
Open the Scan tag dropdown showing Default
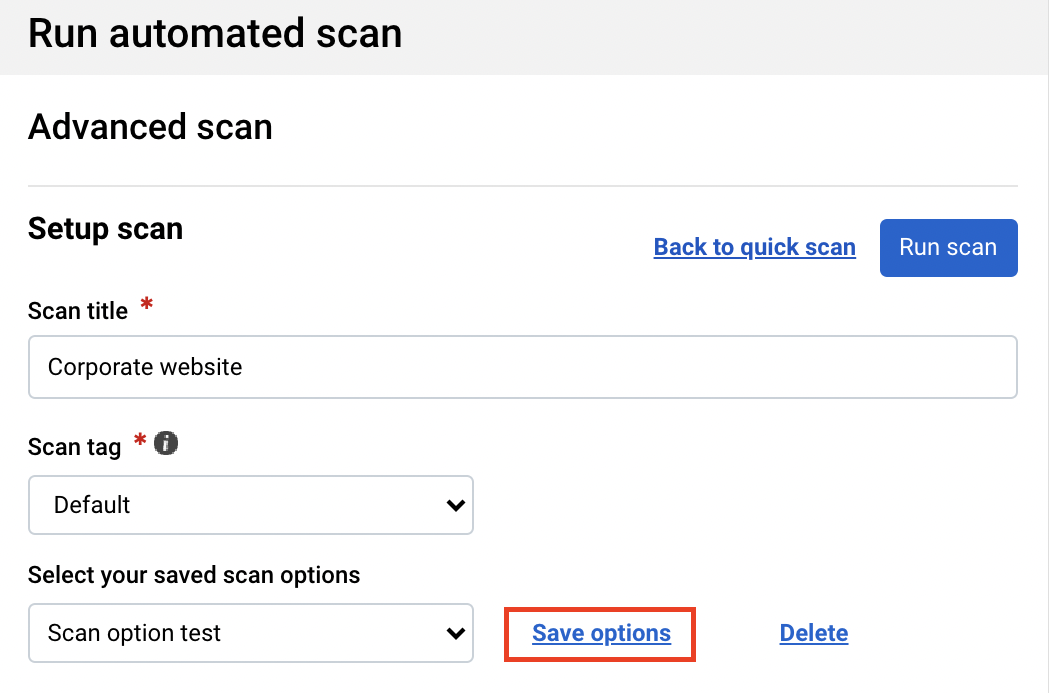click(x=250, y=505)
